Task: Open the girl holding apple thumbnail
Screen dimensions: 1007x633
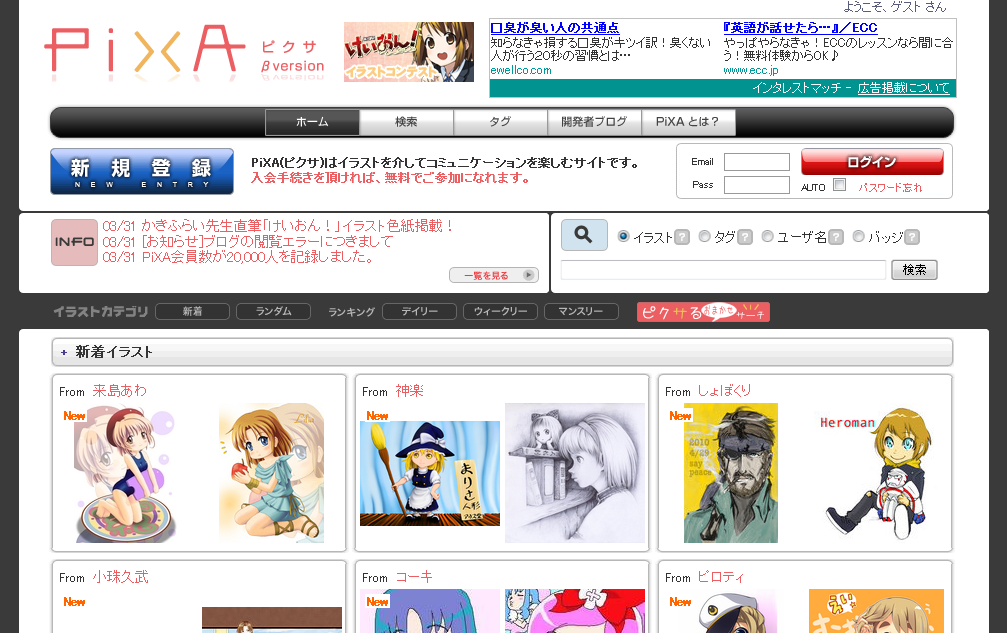Action: click(x=272, y=473)
